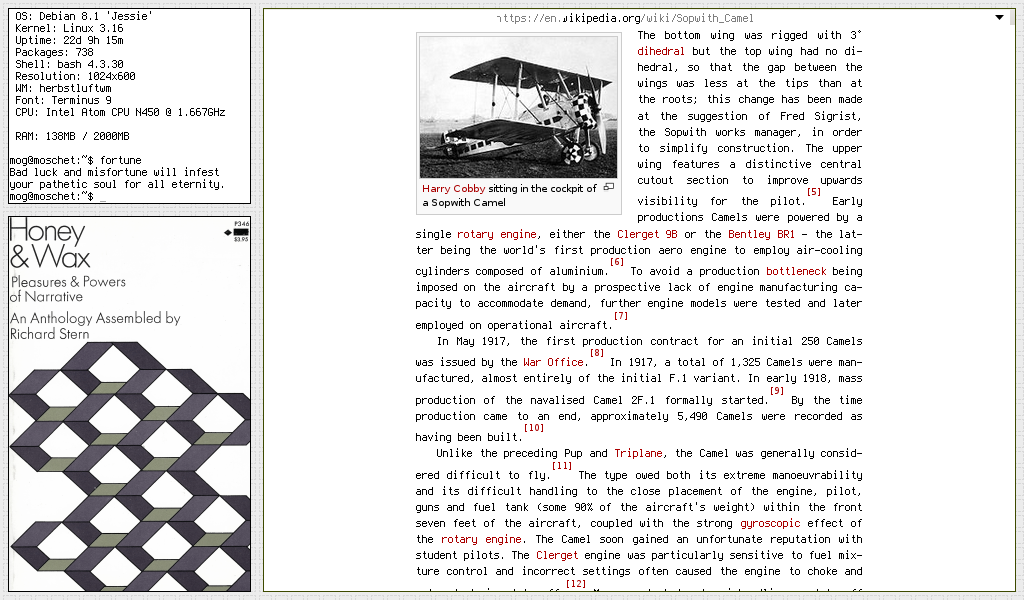Click the War Office link
Viewport: 1024px width, 600px height.
point(553,362)
